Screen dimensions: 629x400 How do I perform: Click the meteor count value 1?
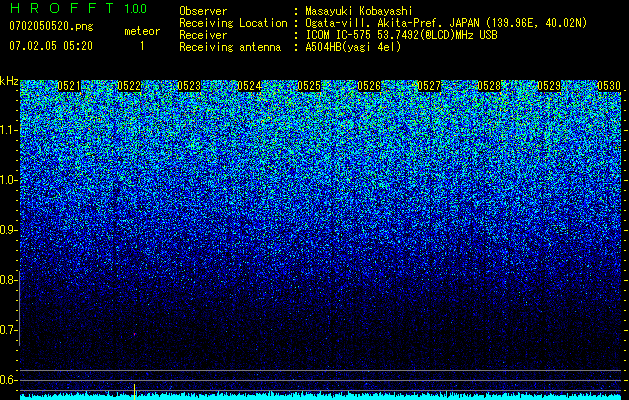pyautogui.click(x=142, y=46)
